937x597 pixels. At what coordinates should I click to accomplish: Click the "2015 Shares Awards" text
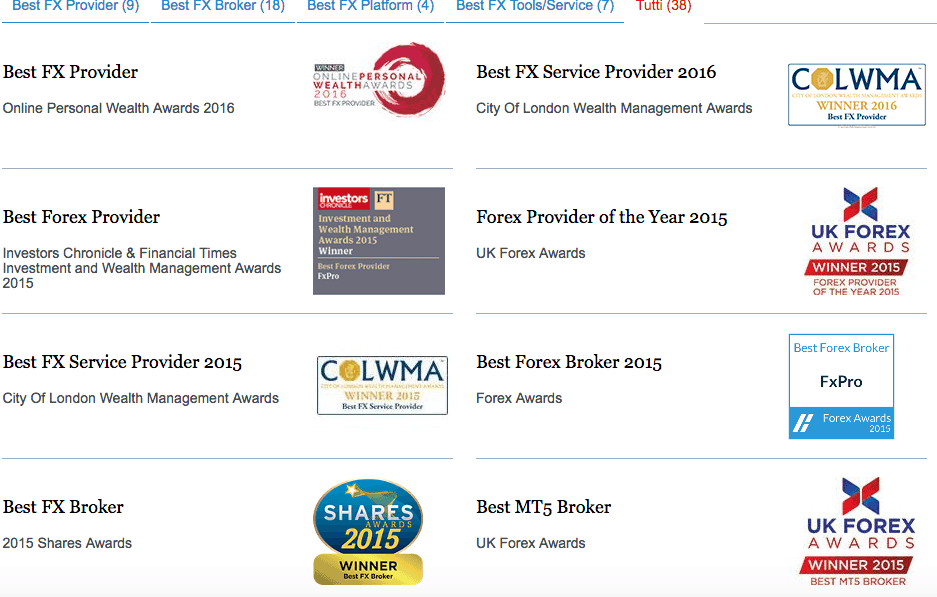[67, 543]
